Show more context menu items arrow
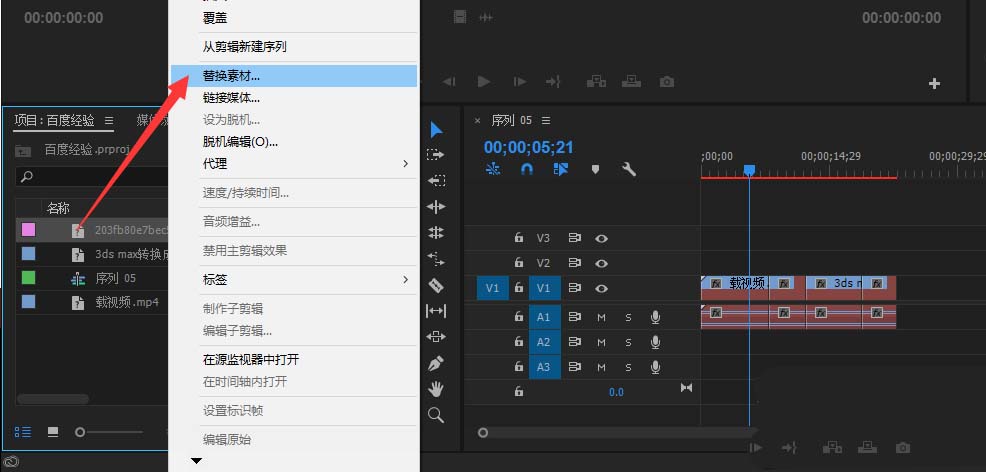 pos(196,461)
